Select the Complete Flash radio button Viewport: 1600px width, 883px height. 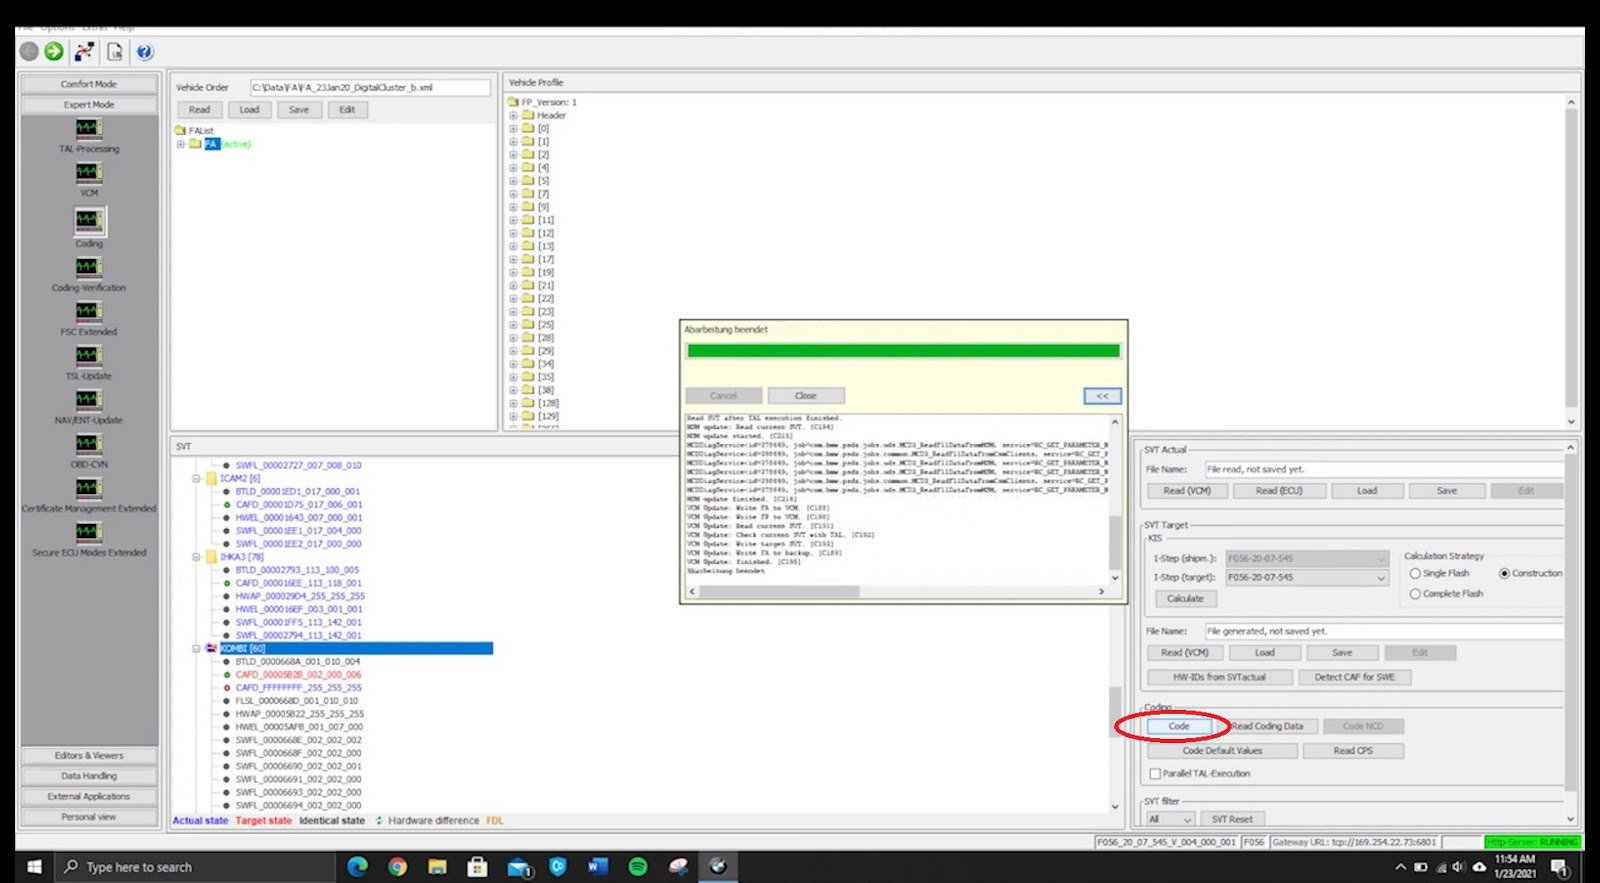tap(1415, 594)
